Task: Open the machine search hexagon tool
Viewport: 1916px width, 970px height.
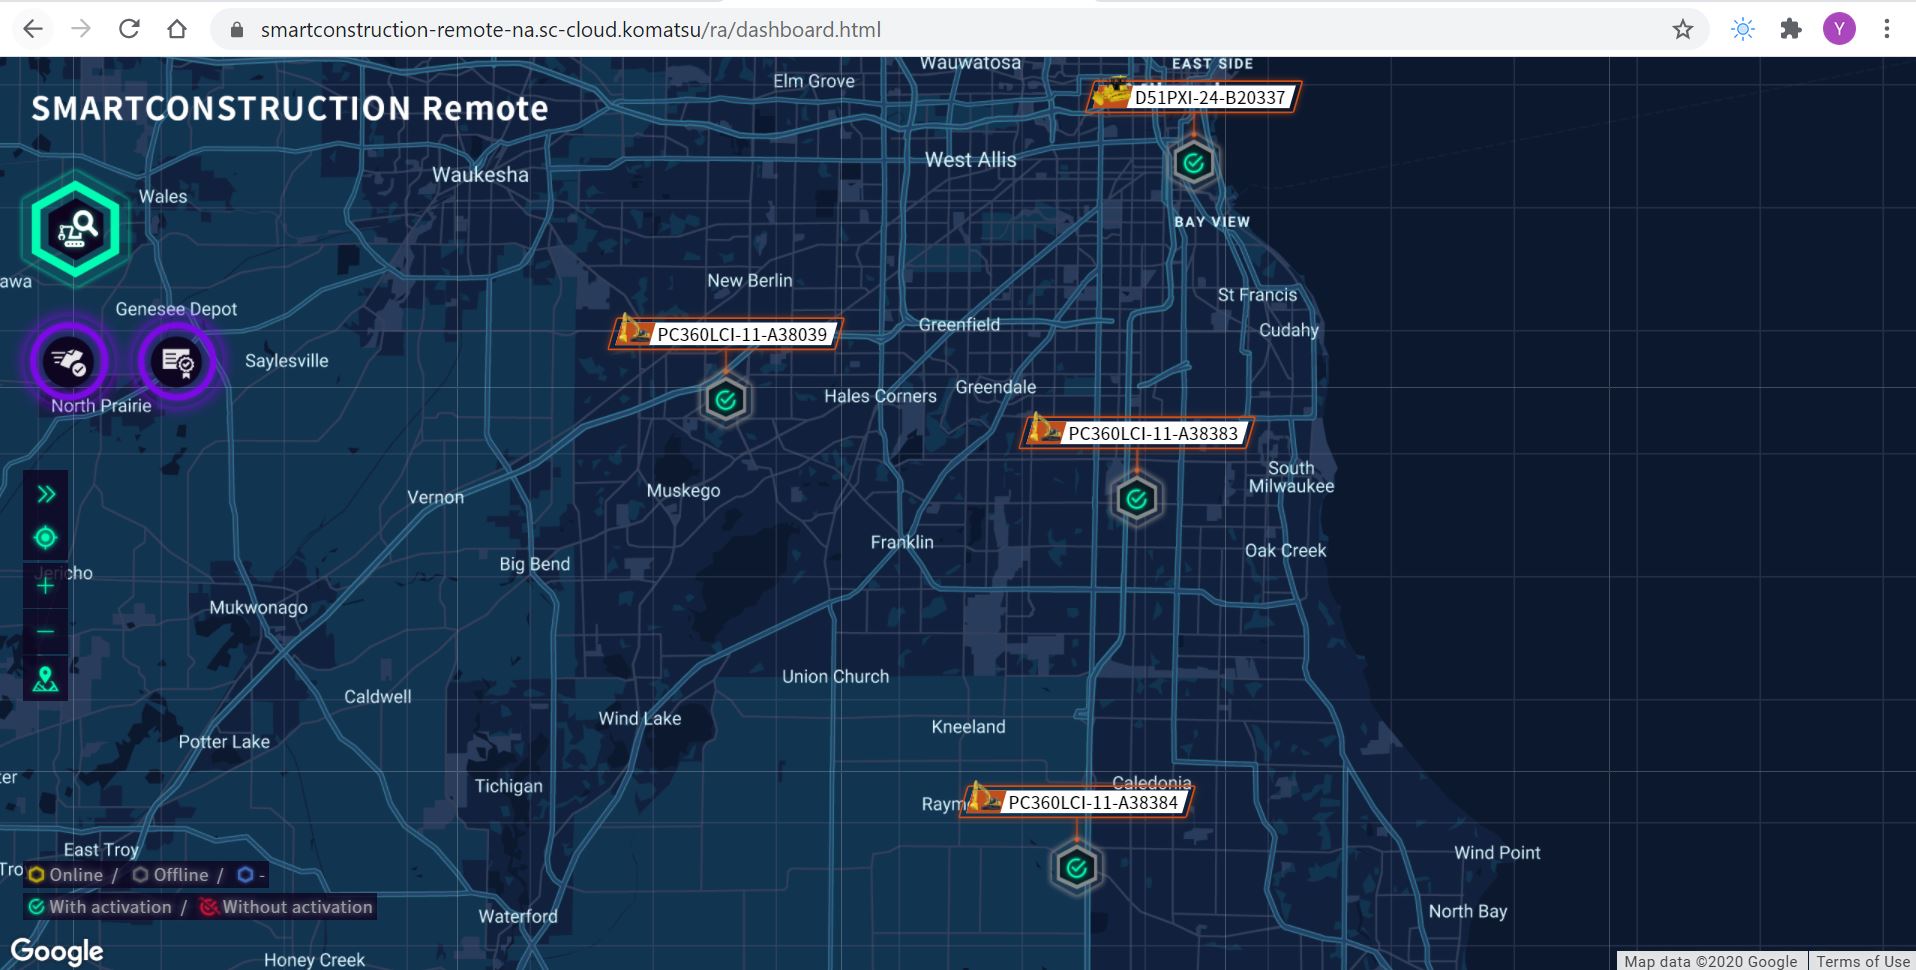Action: coord(74,228)
